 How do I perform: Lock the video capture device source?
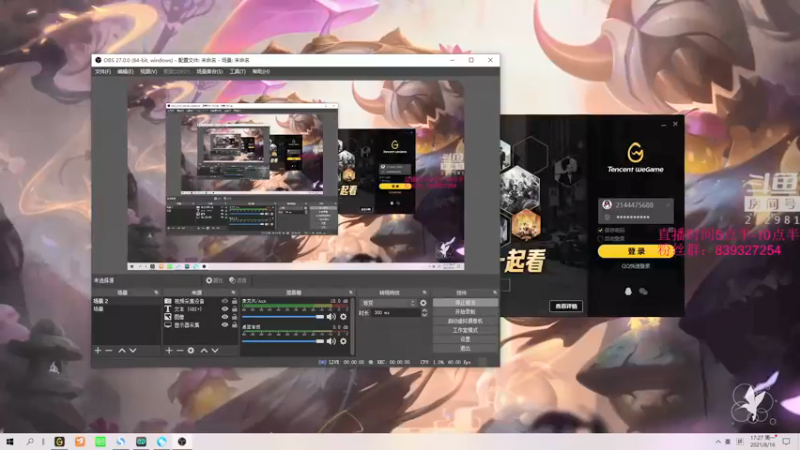coord(234,301)
